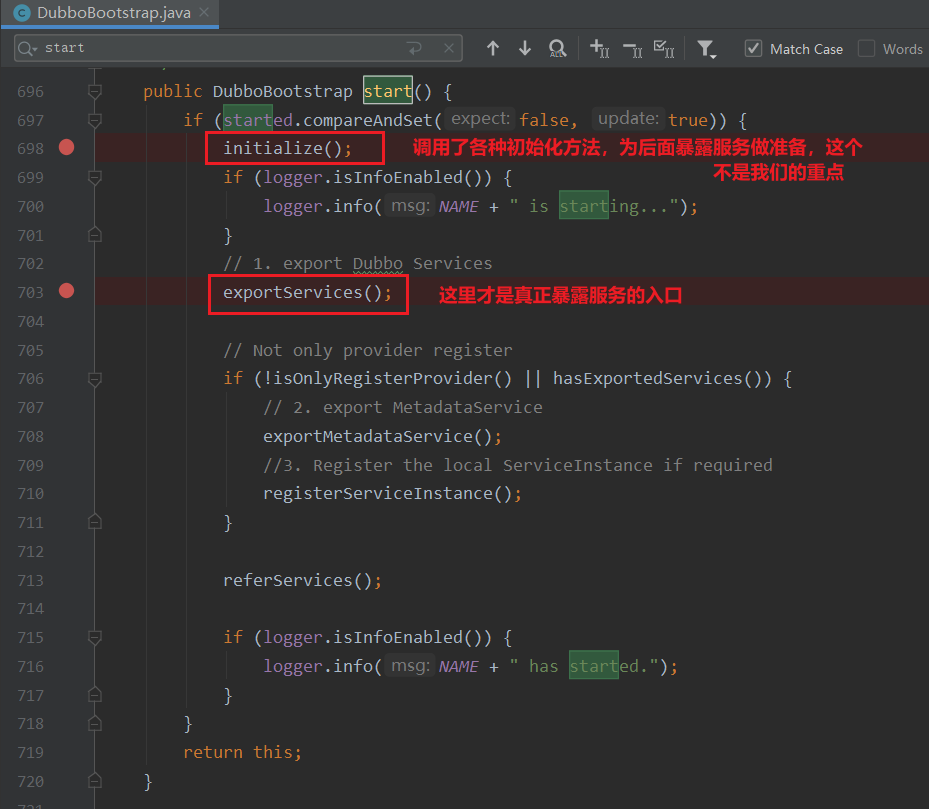Go to next occurrence with down arrow
This screenshot has width=929, height=809.
(x=524, y=49)
